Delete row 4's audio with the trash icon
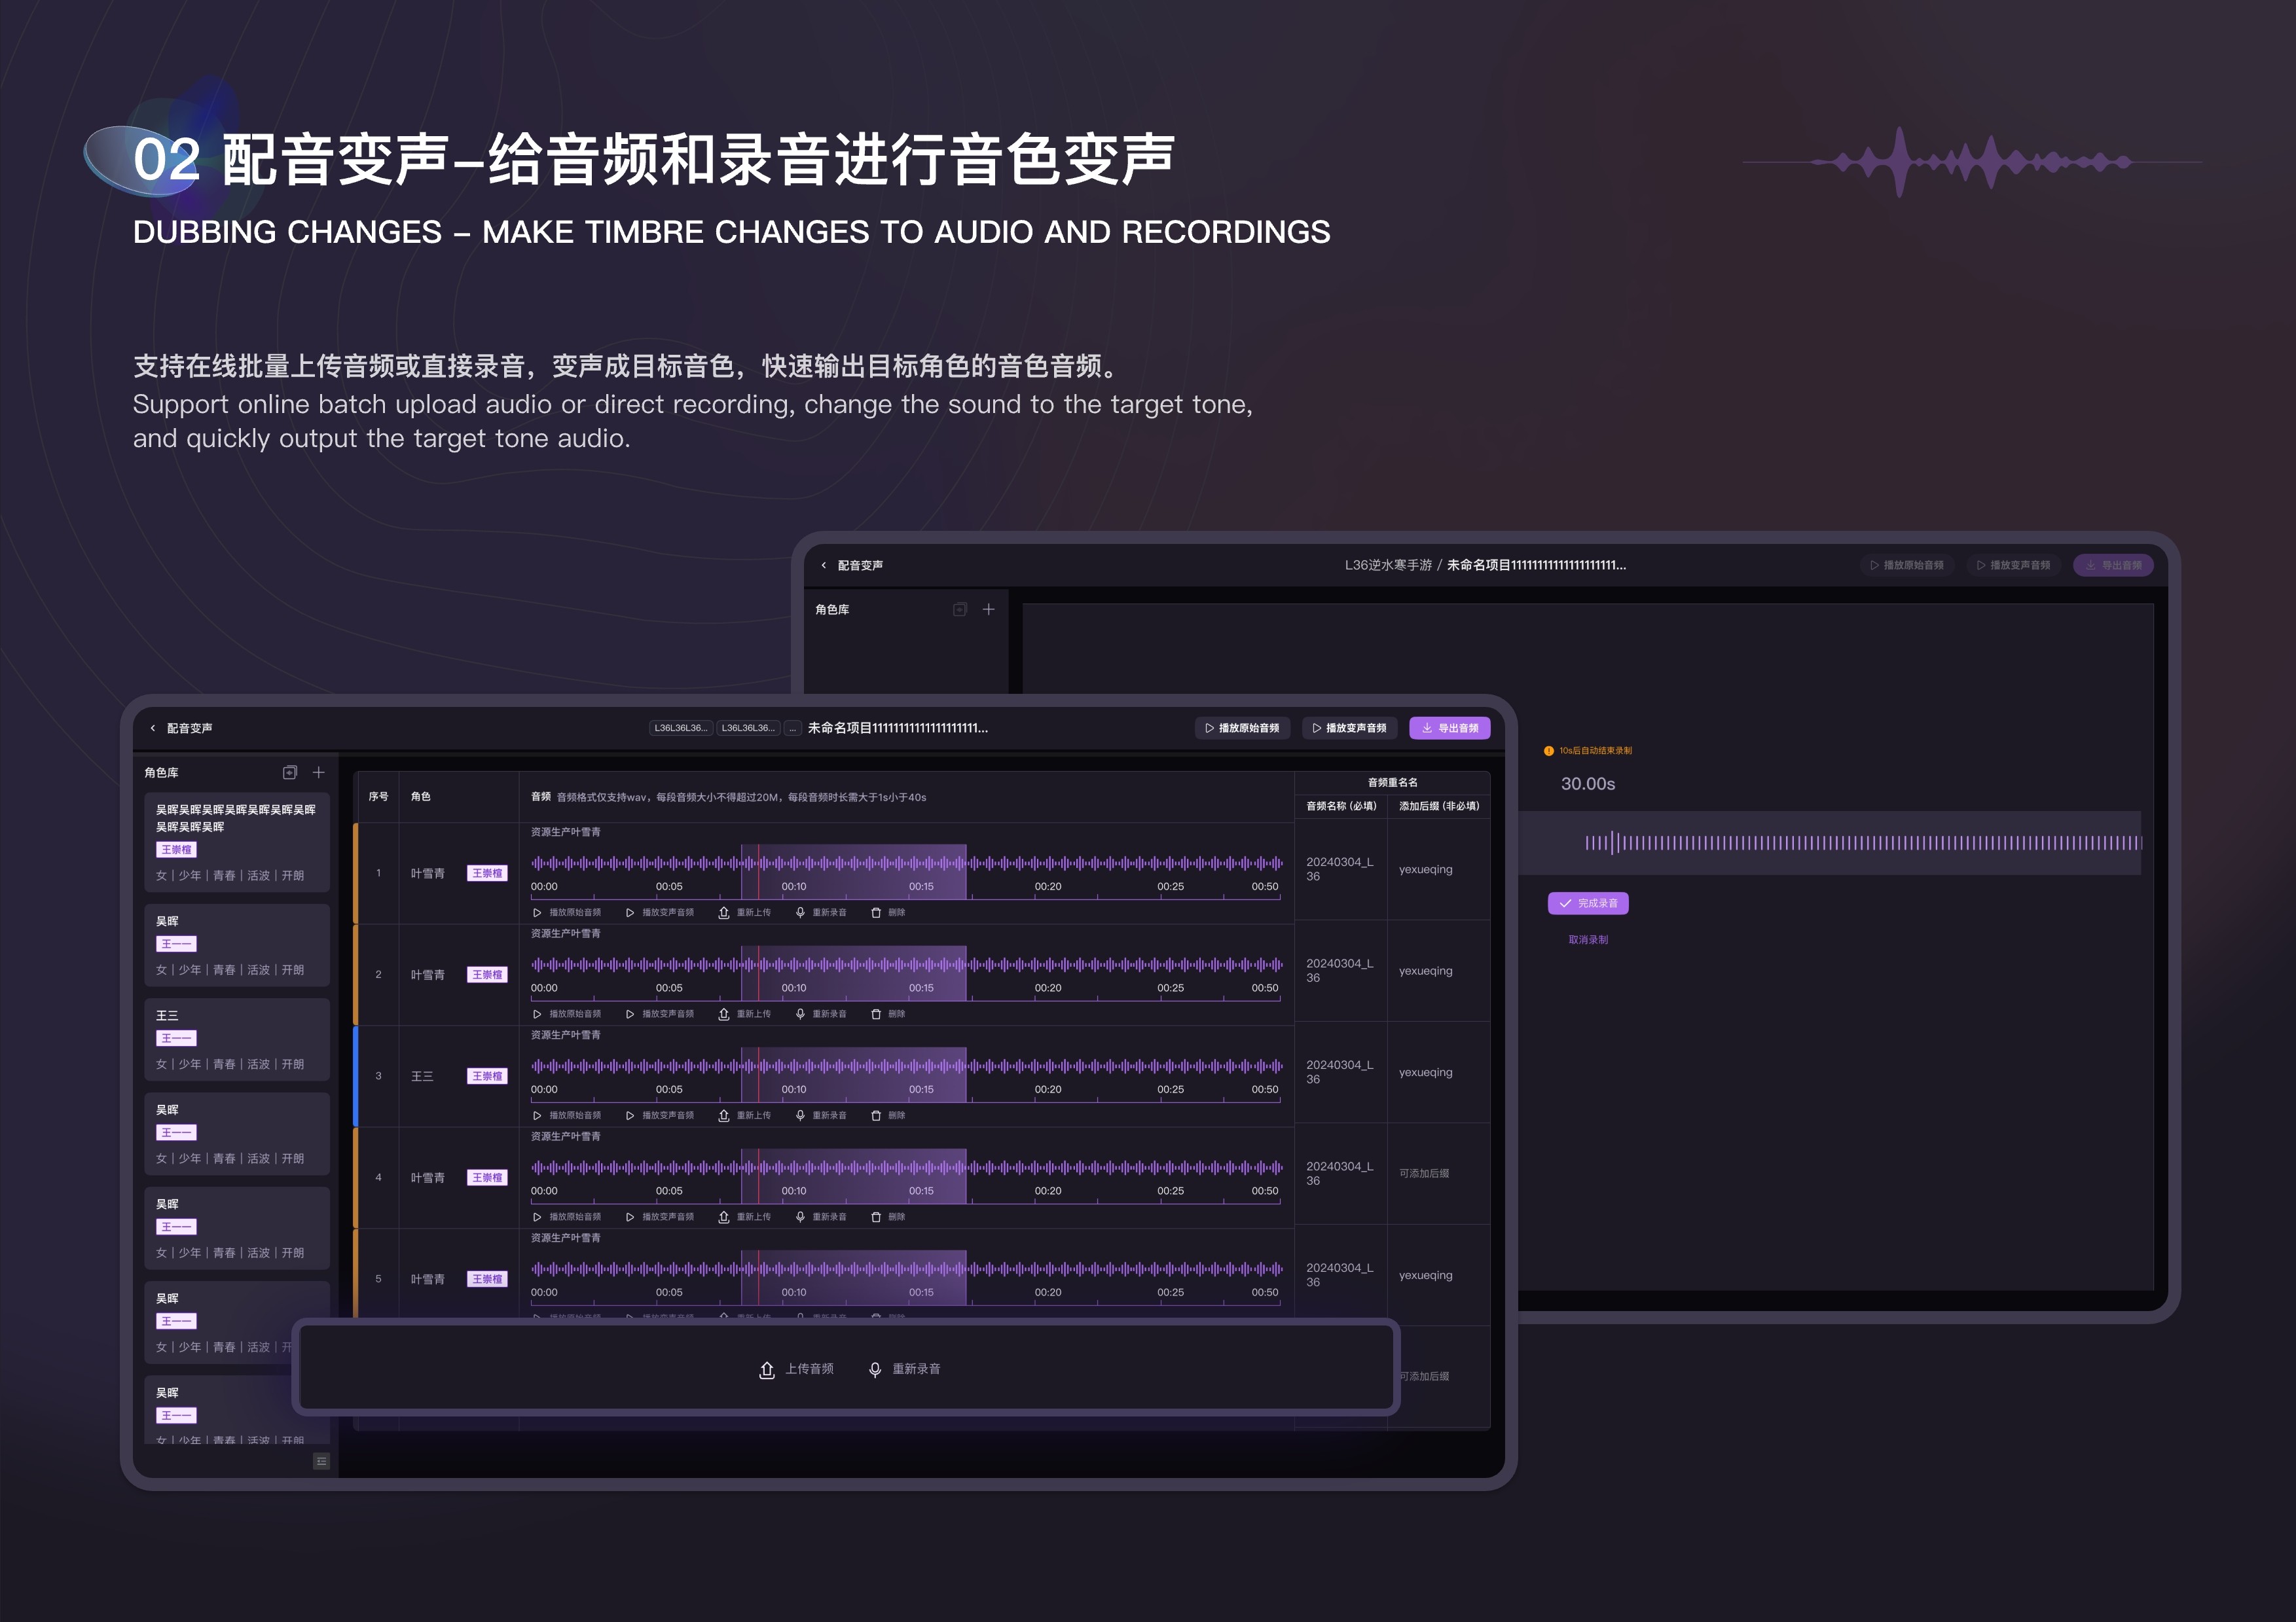Image resolution: width=2296 pixels, height=1622 pixels. tap(876, 1217)
